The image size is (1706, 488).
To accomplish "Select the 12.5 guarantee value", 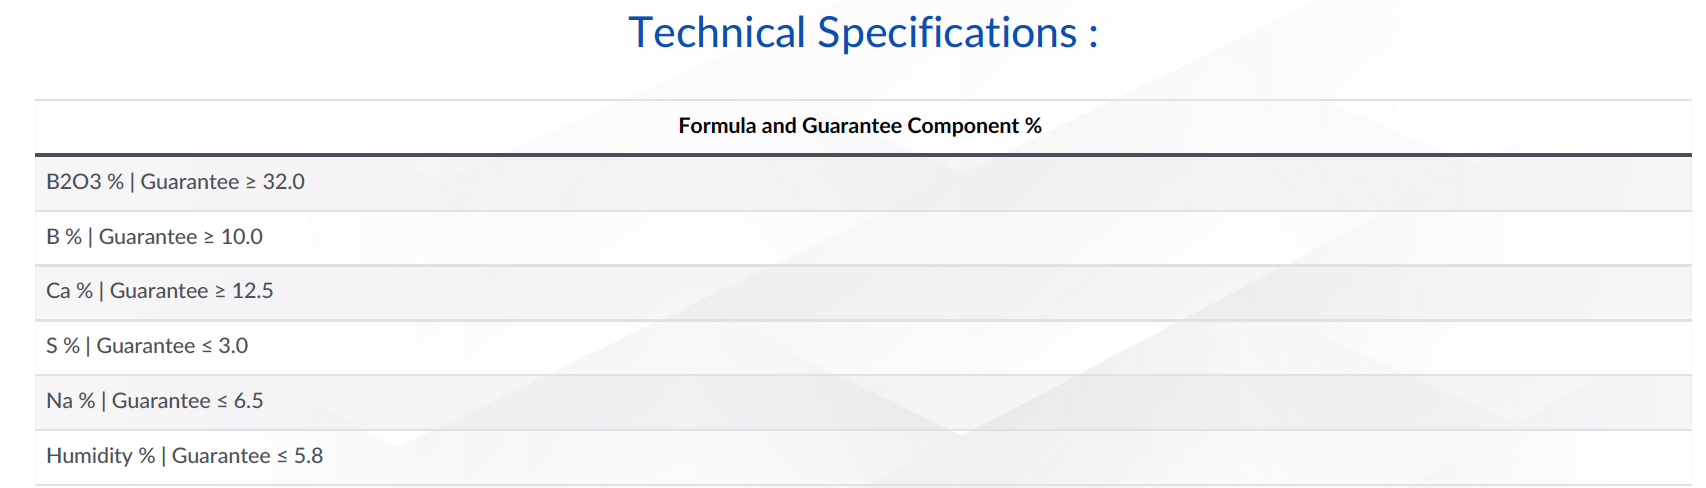I will pos(253,291).
